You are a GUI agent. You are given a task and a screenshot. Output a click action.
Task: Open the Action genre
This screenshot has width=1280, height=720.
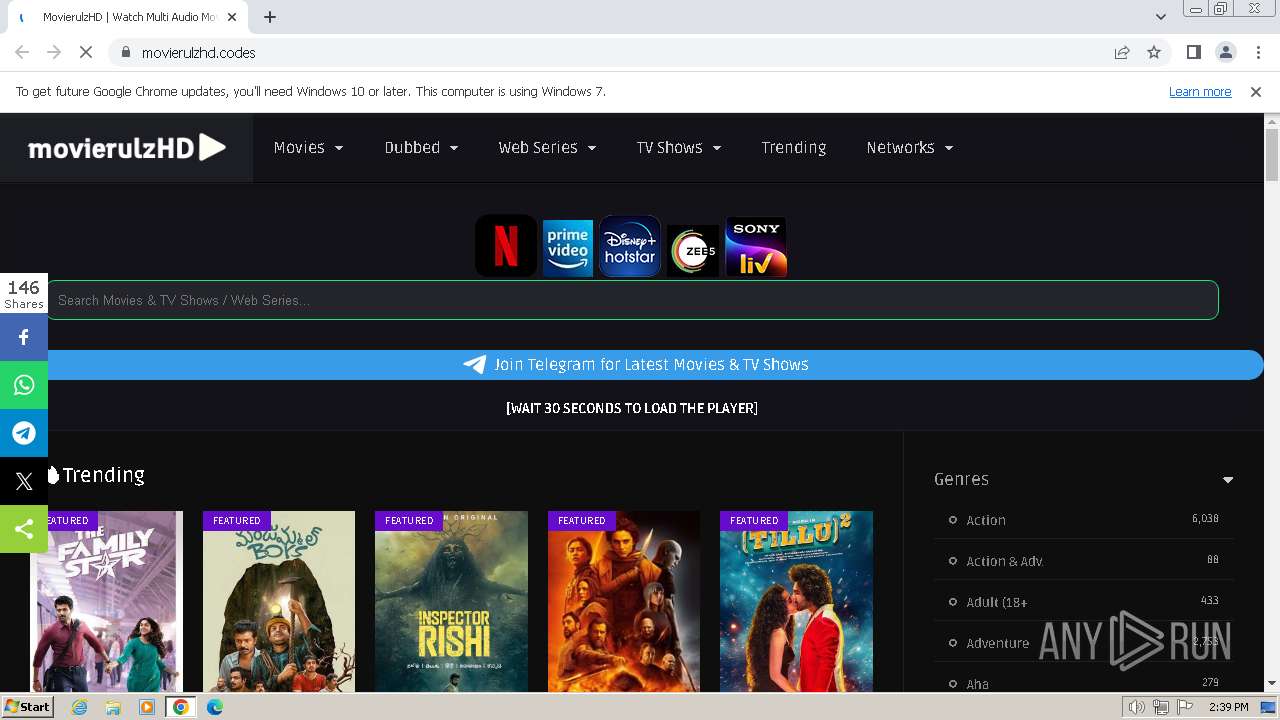point(985,520)
